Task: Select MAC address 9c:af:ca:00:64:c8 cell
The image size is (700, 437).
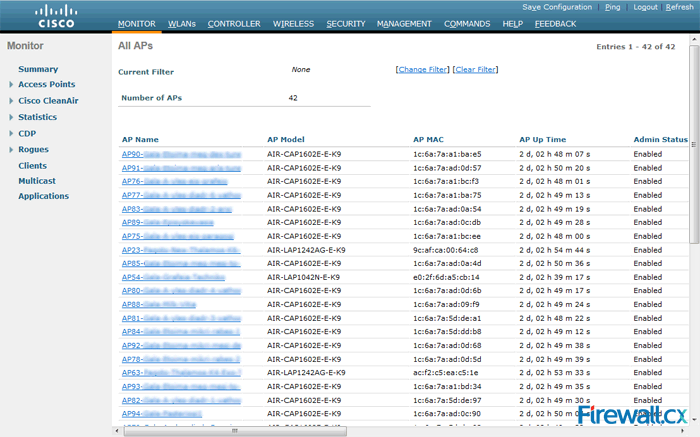Action: (445, 250)
